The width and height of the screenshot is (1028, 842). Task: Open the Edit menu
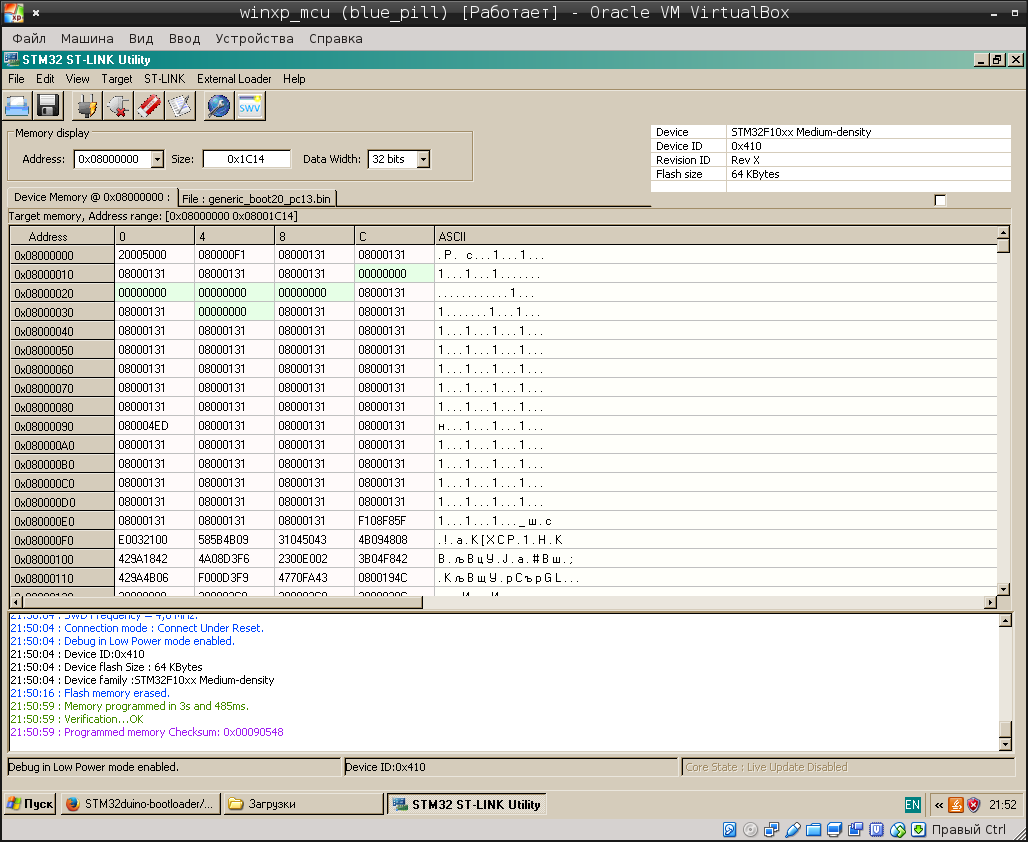click(45, 79)
